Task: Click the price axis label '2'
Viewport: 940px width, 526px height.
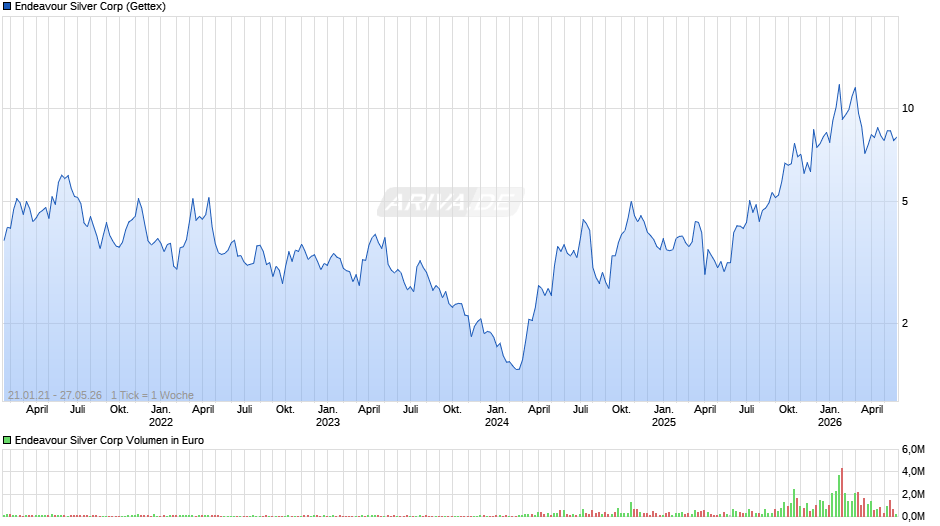Action: coord(905,323)
